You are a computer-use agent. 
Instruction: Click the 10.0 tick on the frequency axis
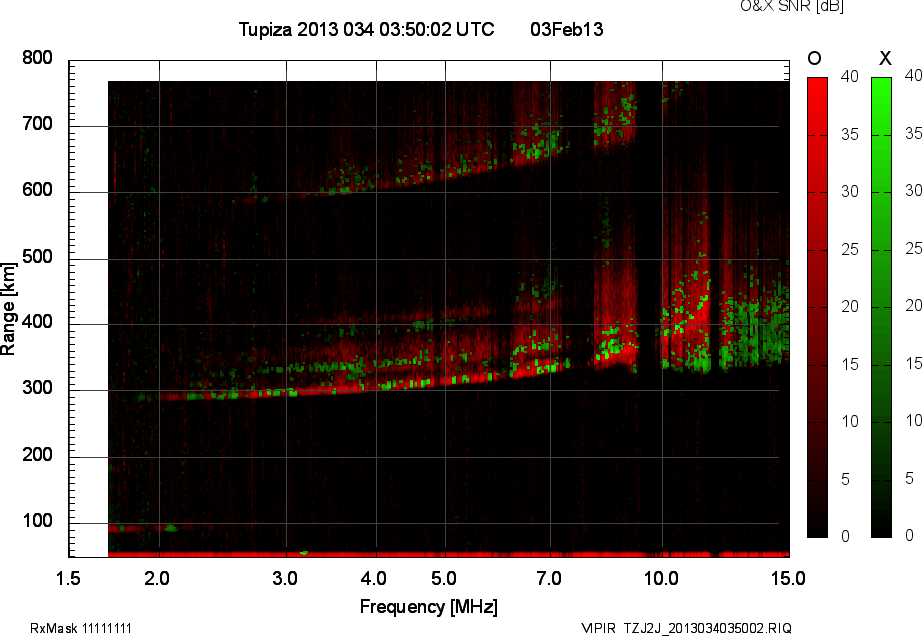(661, 578)
